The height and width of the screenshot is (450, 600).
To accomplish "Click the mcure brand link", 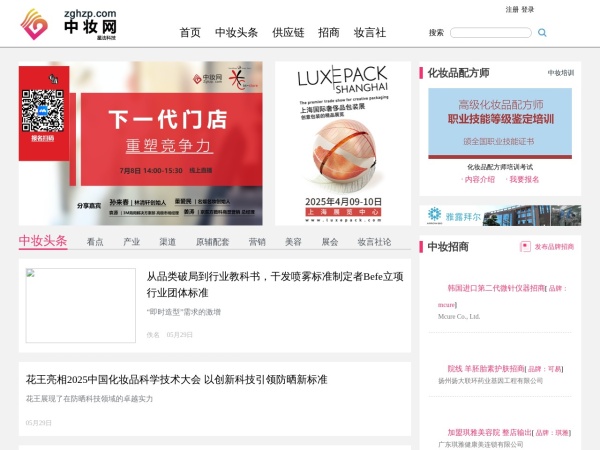I will point(446,305).
